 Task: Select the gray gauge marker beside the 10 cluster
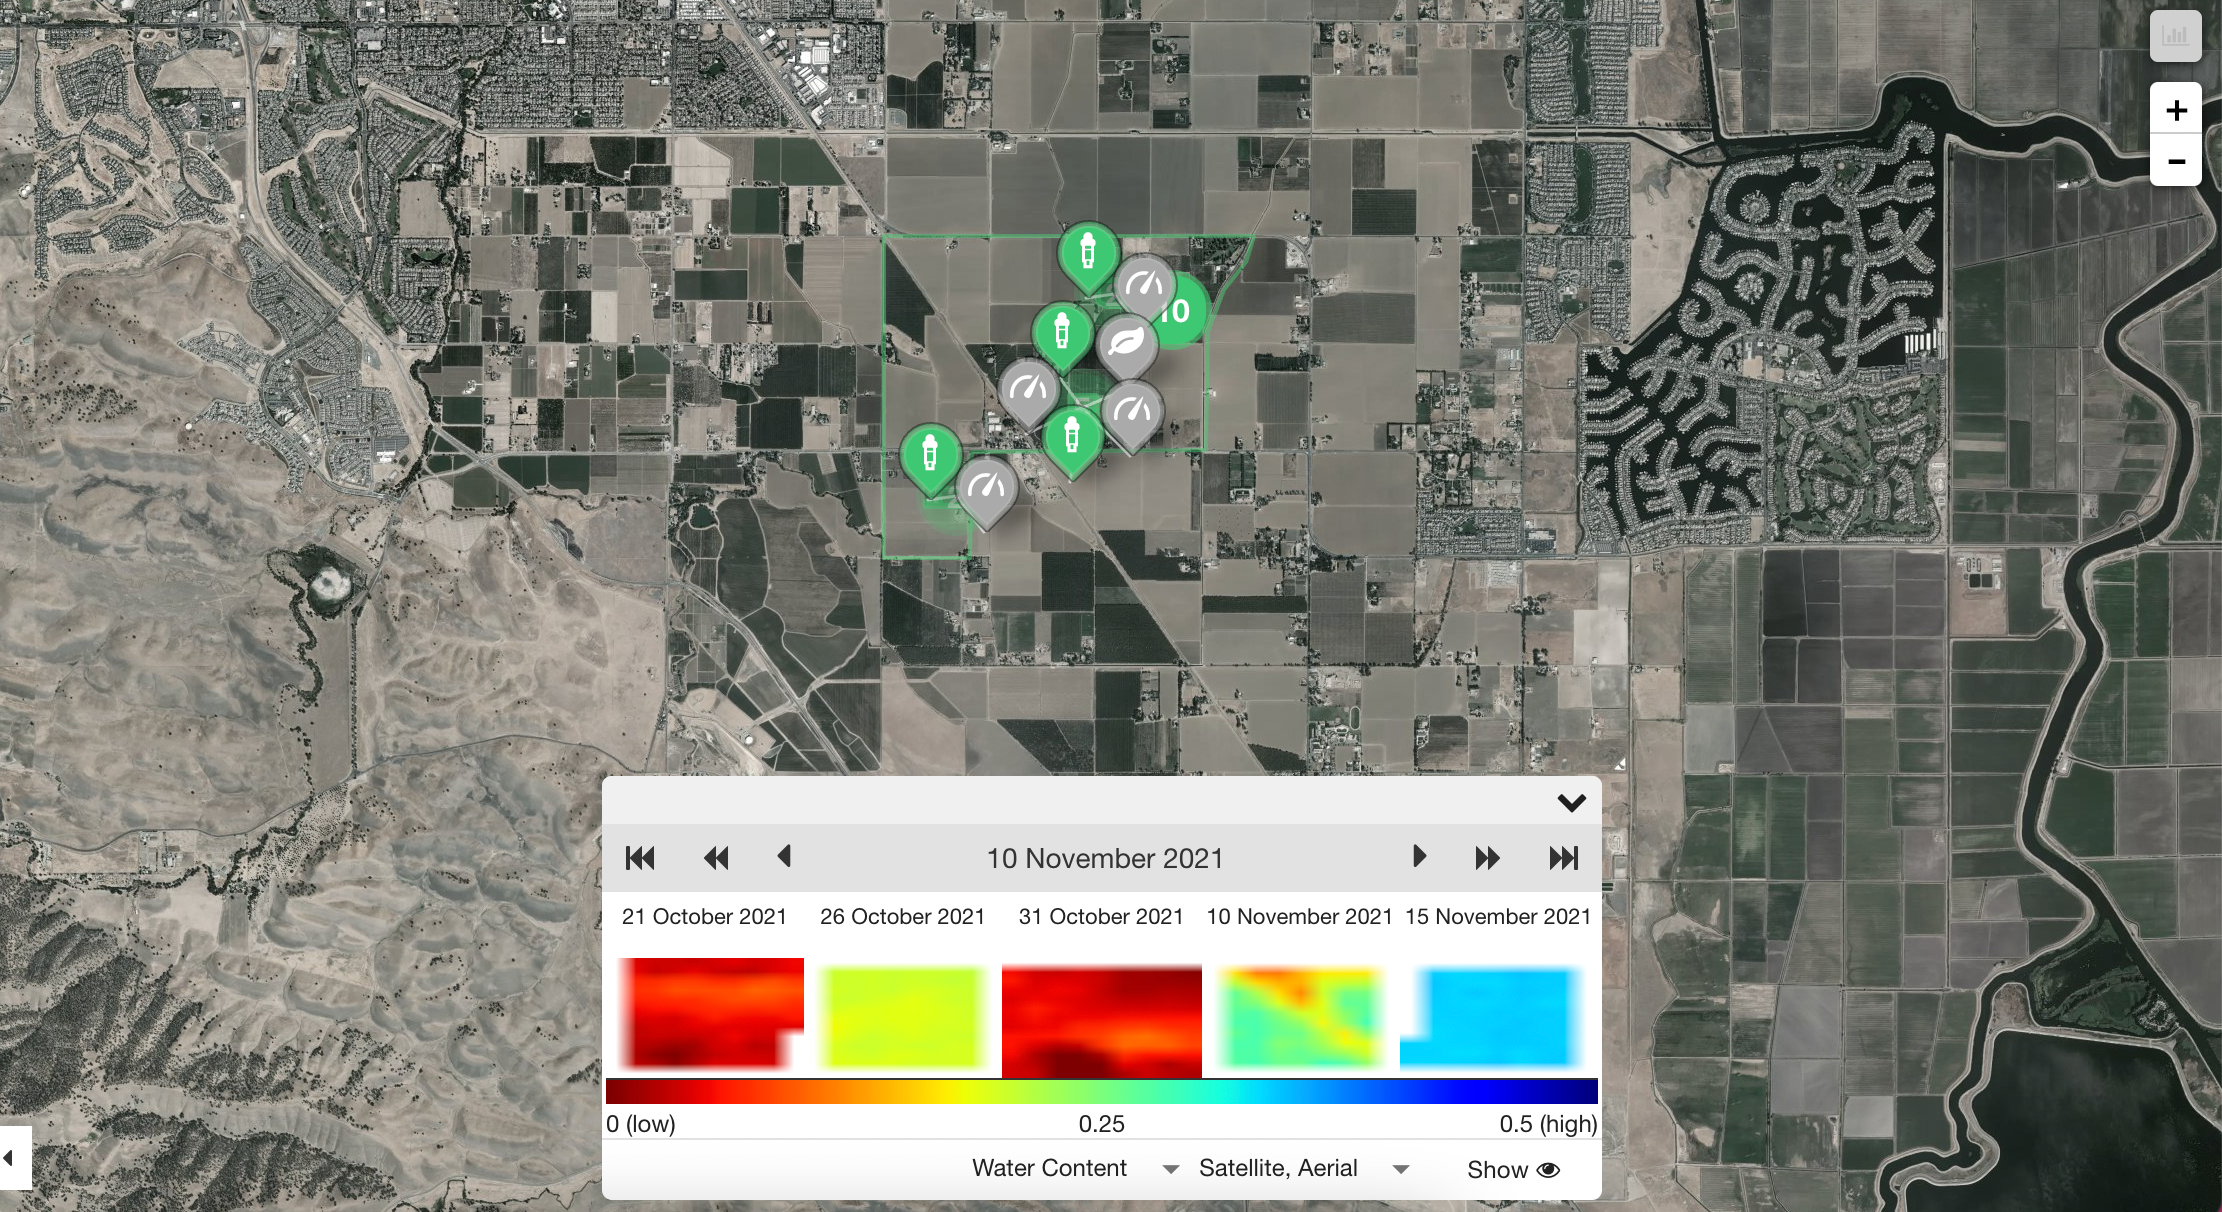click(1144, 286)
